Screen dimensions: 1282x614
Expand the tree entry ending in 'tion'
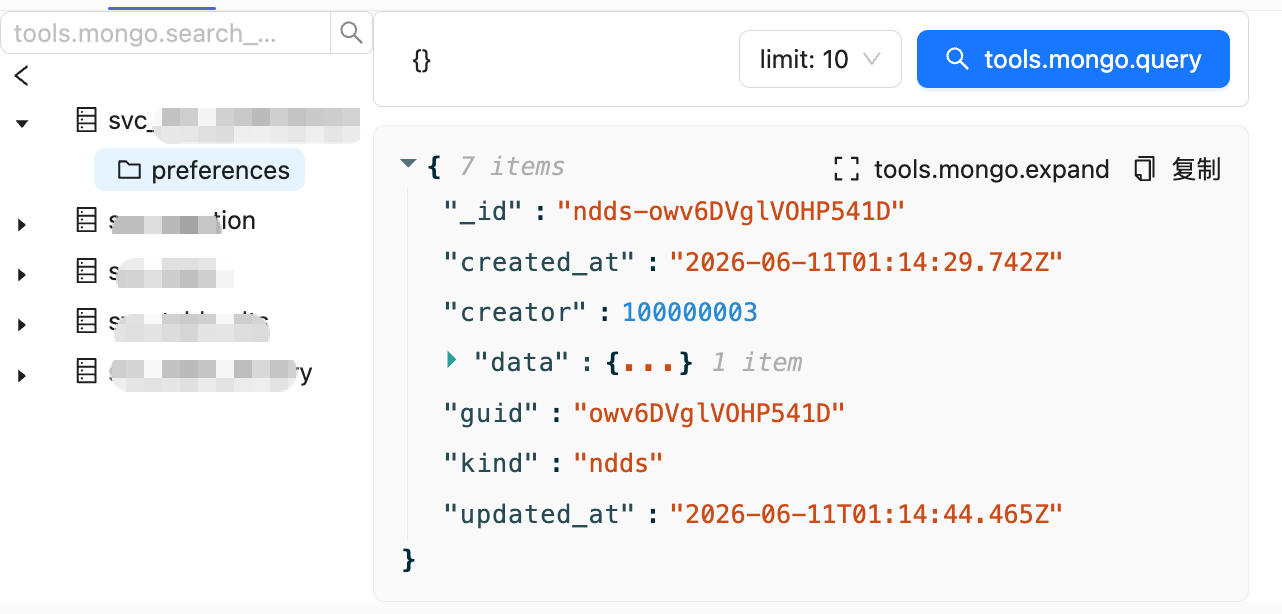click(x=22, y=224)
